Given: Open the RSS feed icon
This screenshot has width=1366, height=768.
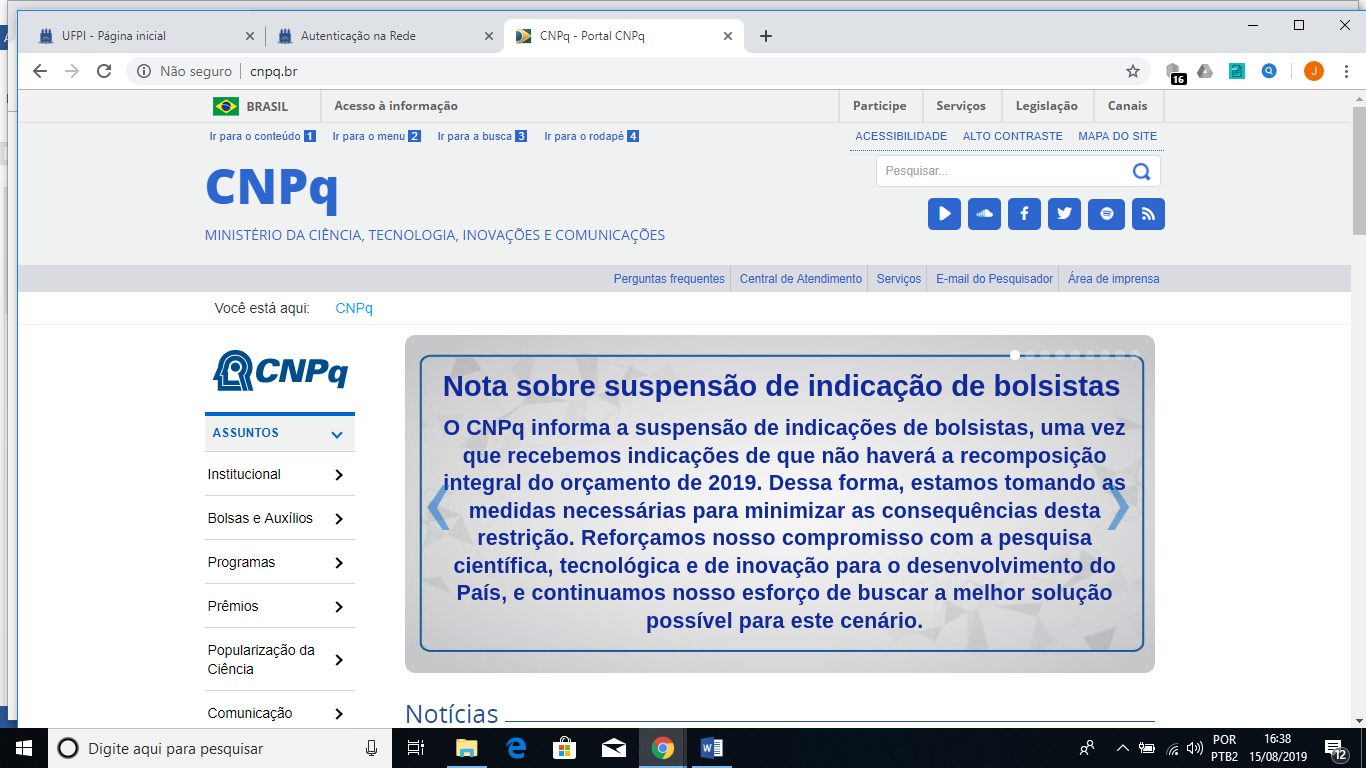Looking at the screenshot, I should click(1148, 214).
